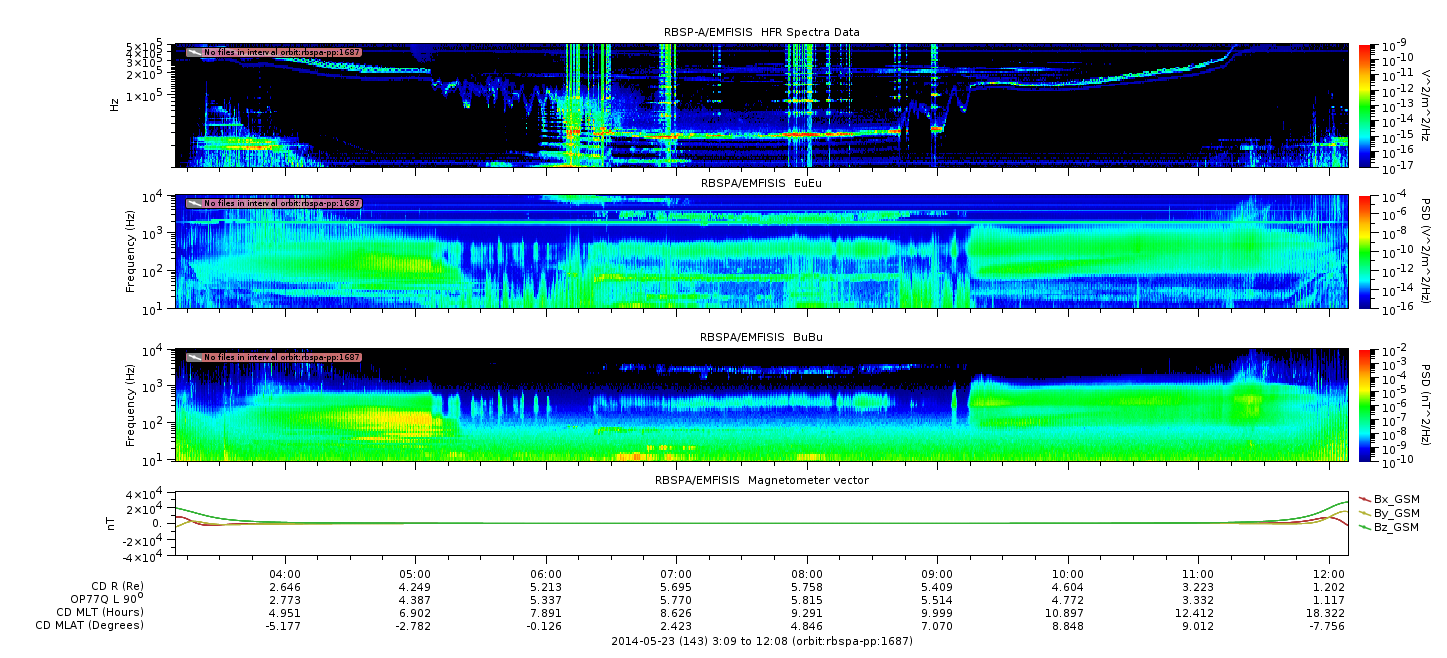The width and height of the screenshot is (1447, 658).
Task: Click the Magnetometer vector panel title
Action: pos(761,480)
